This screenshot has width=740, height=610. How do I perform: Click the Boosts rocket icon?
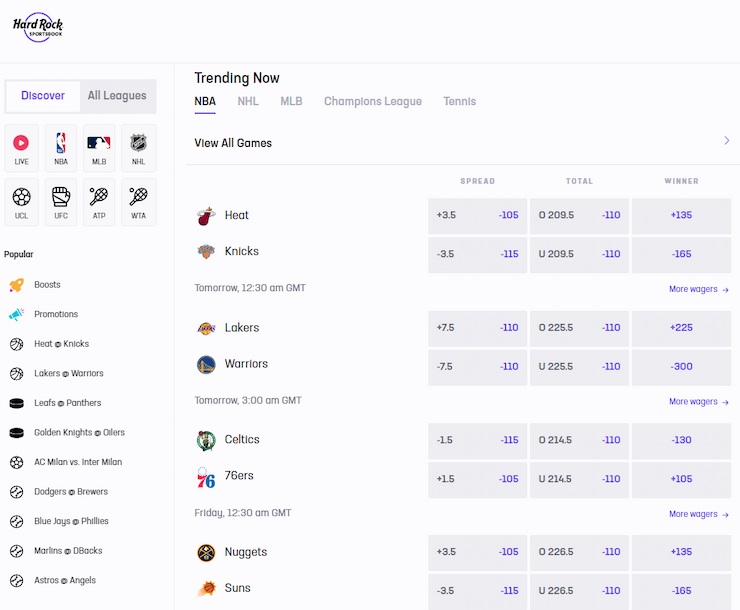pyautogui.click(x=17, y=285)
